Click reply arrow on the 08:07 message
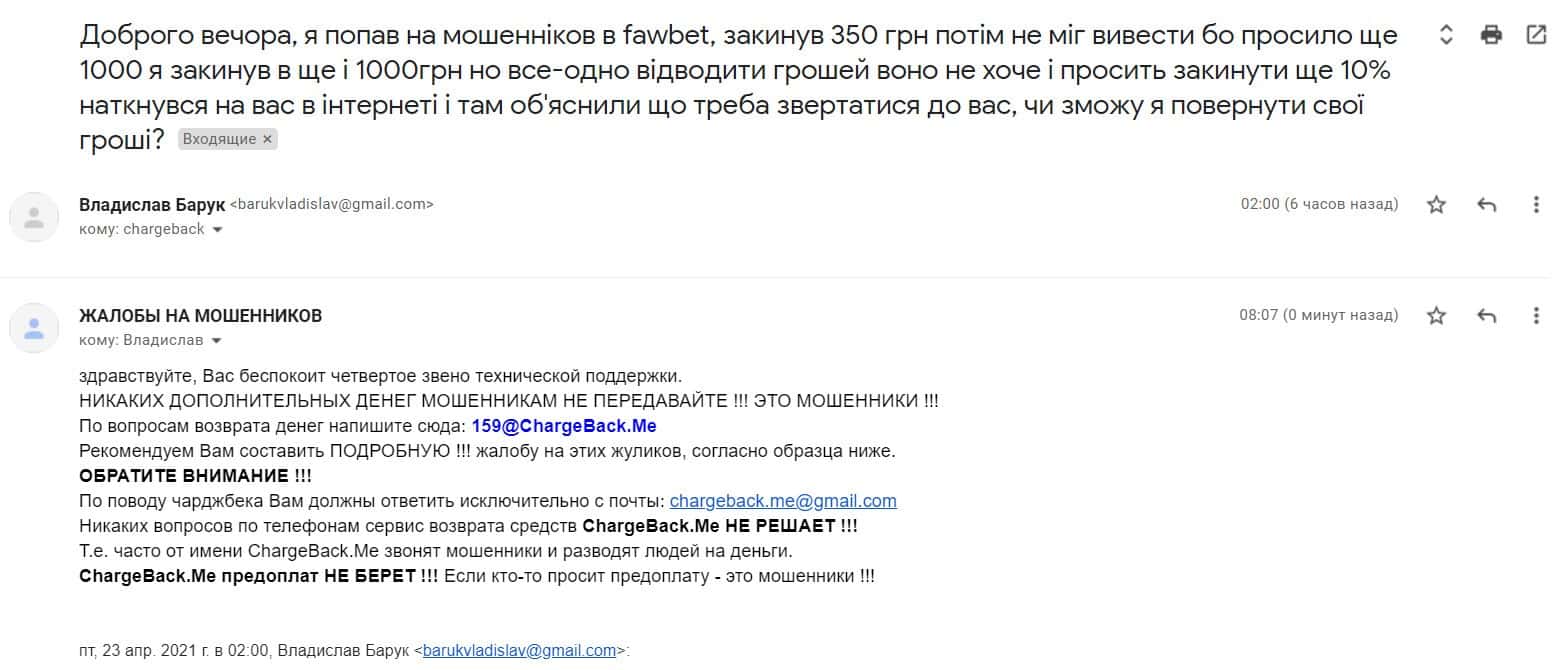 (x=1486, y=316)
